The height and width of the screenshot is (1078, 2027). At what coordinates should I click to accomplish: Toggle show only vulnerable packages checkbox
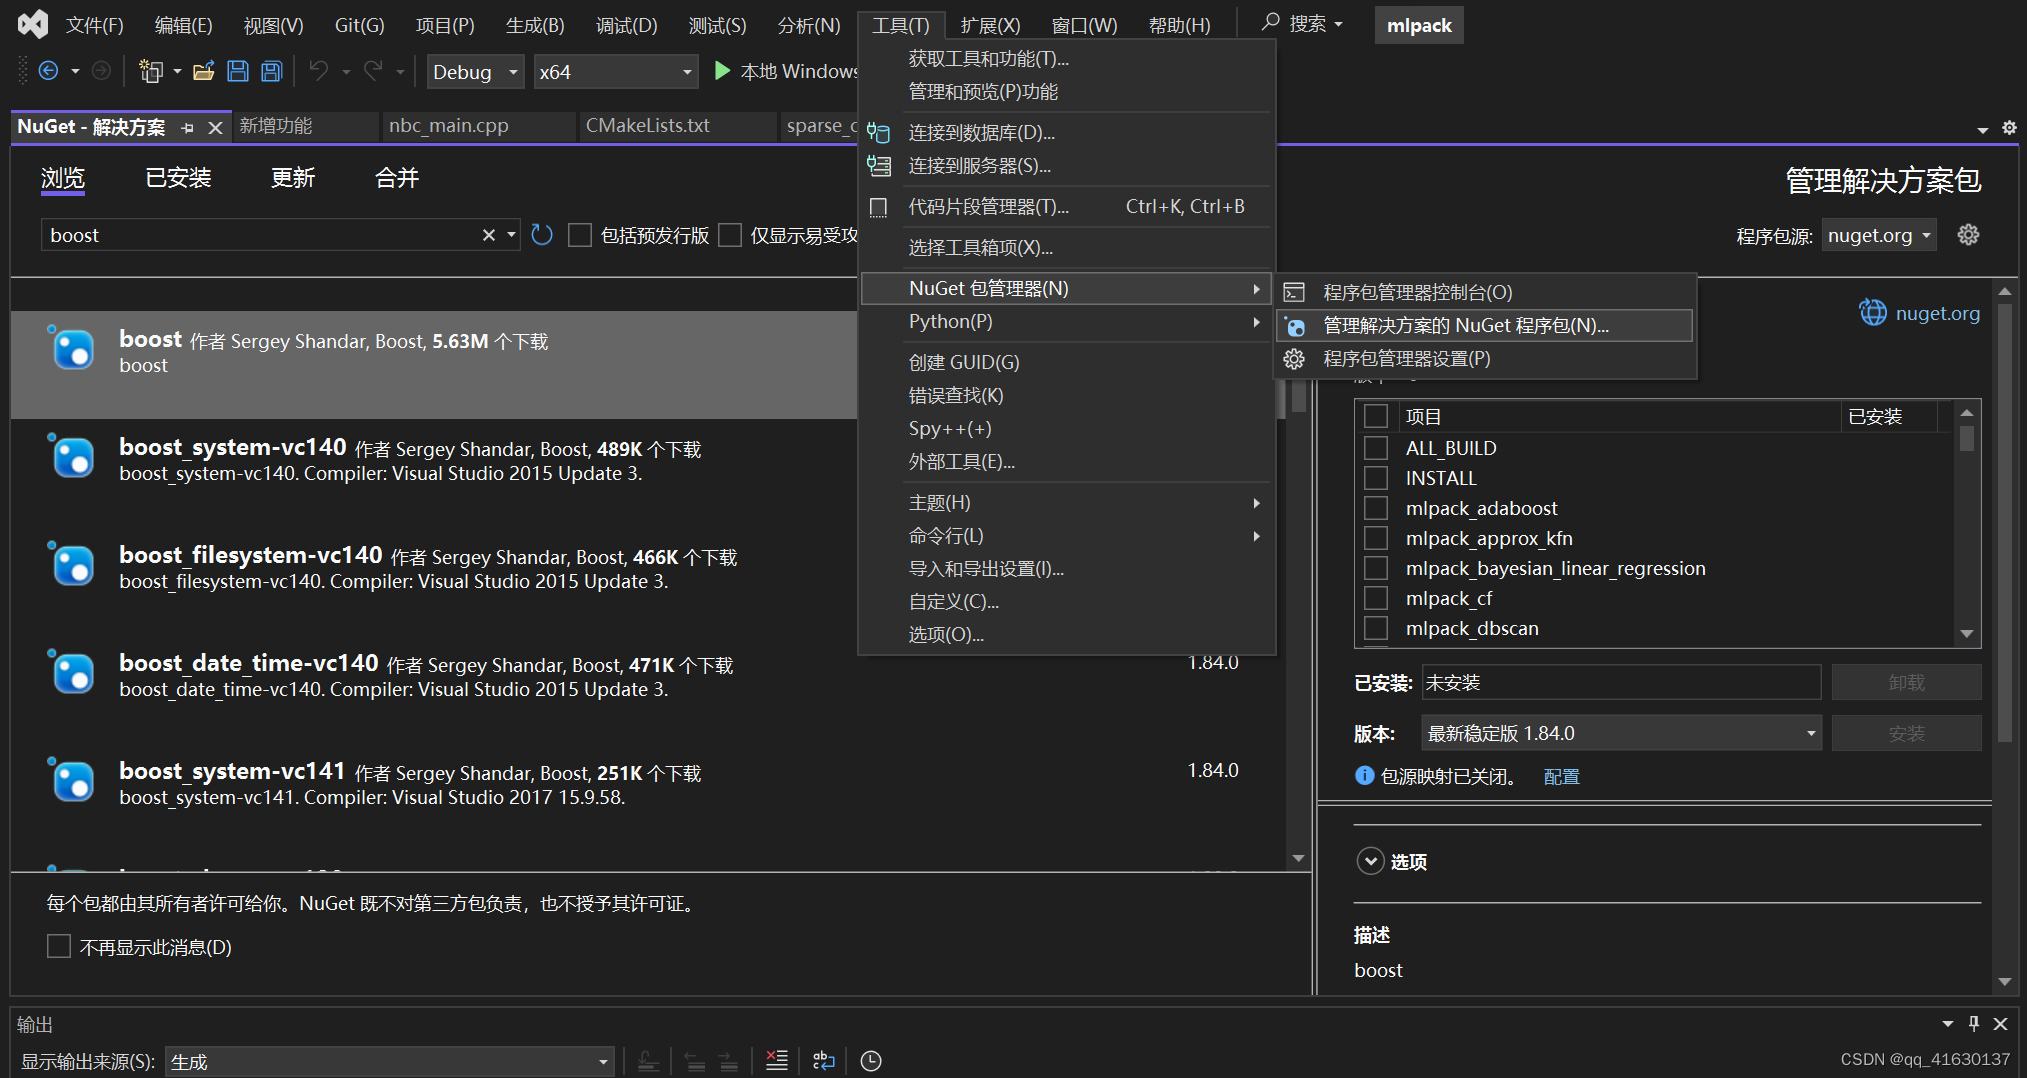coord(730,235)
